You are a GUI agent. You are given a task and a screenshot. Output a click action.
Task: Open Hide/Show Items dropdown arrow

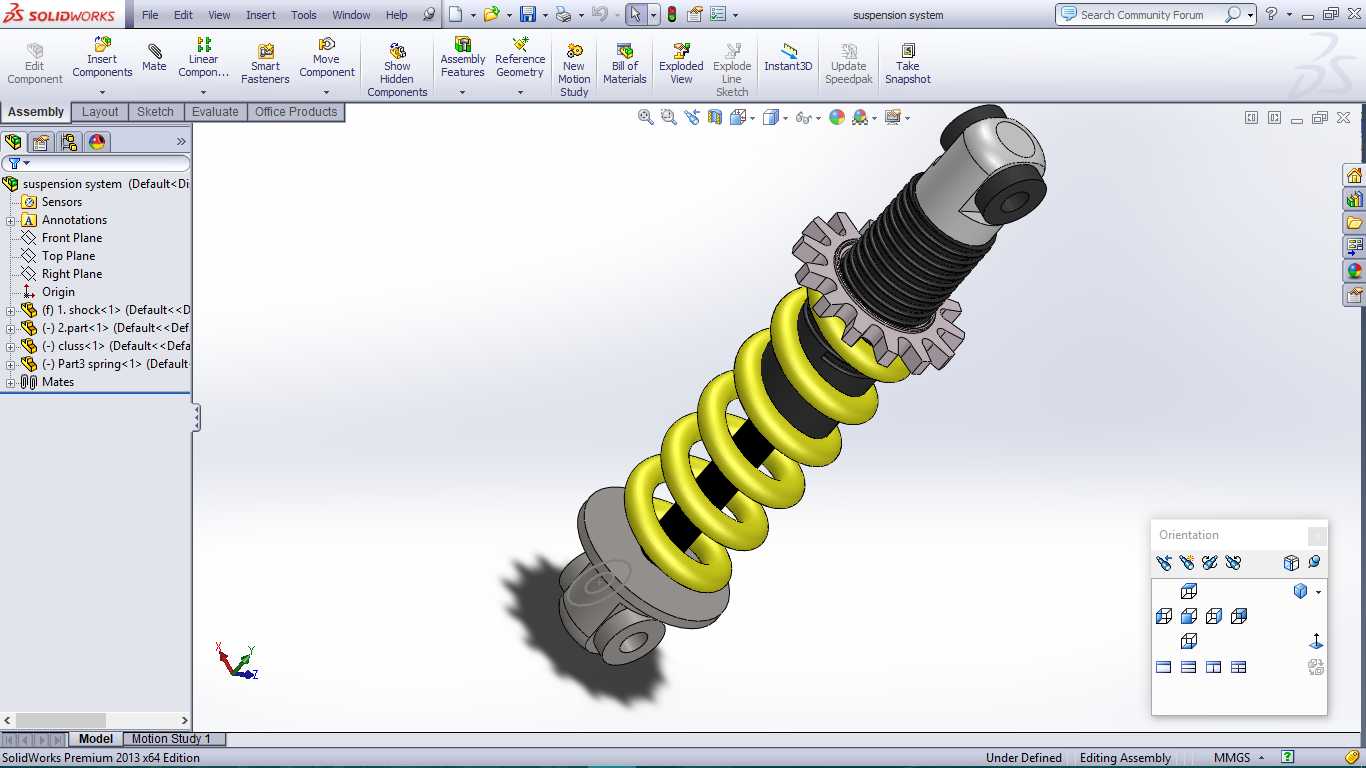tap(818, 118)
